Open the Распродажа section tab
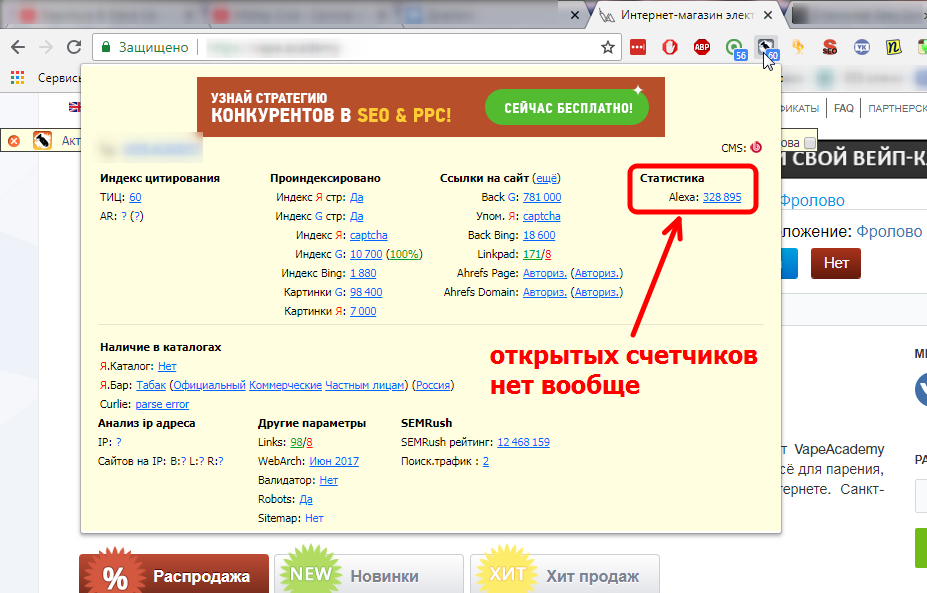Viewport: 927px width, 593px height. click(x=175, y=576)
